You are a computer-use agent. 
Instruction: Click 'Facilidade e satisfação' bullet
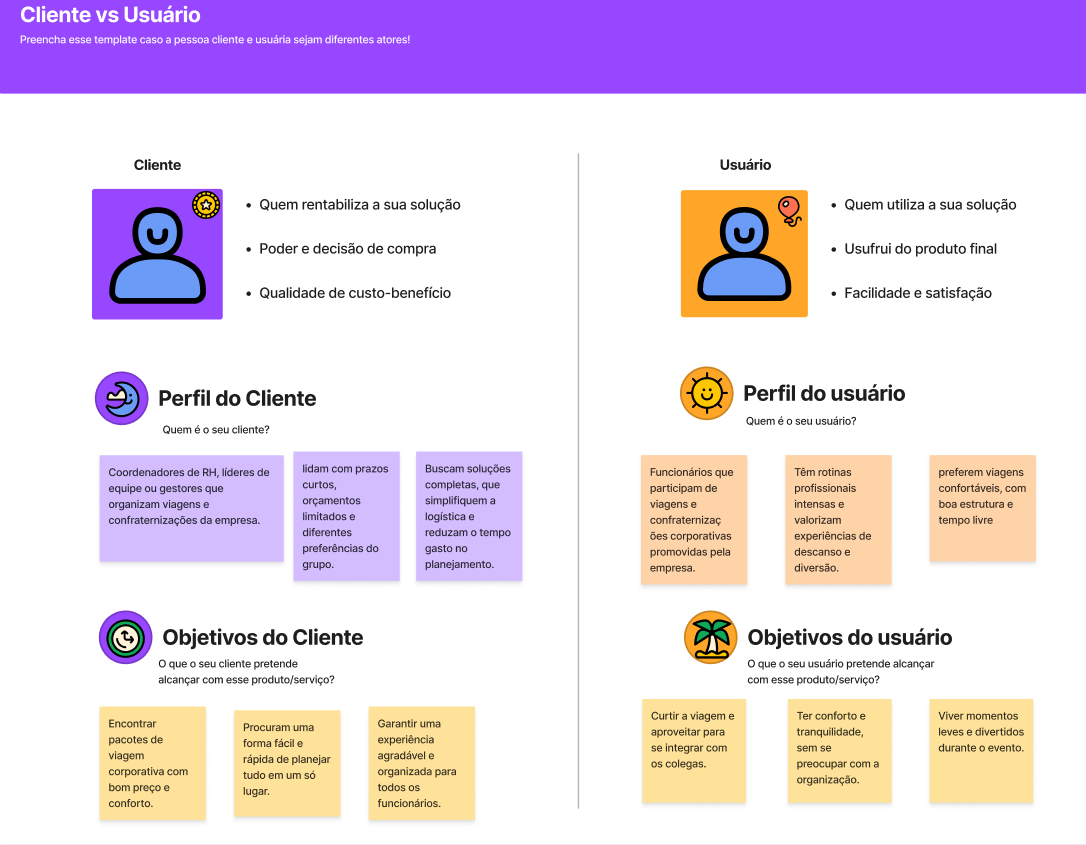[918, 293]
